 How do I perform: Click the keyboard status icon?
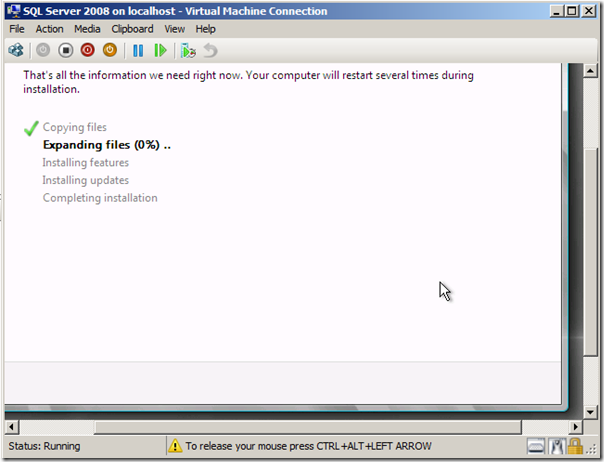point(536,446)
